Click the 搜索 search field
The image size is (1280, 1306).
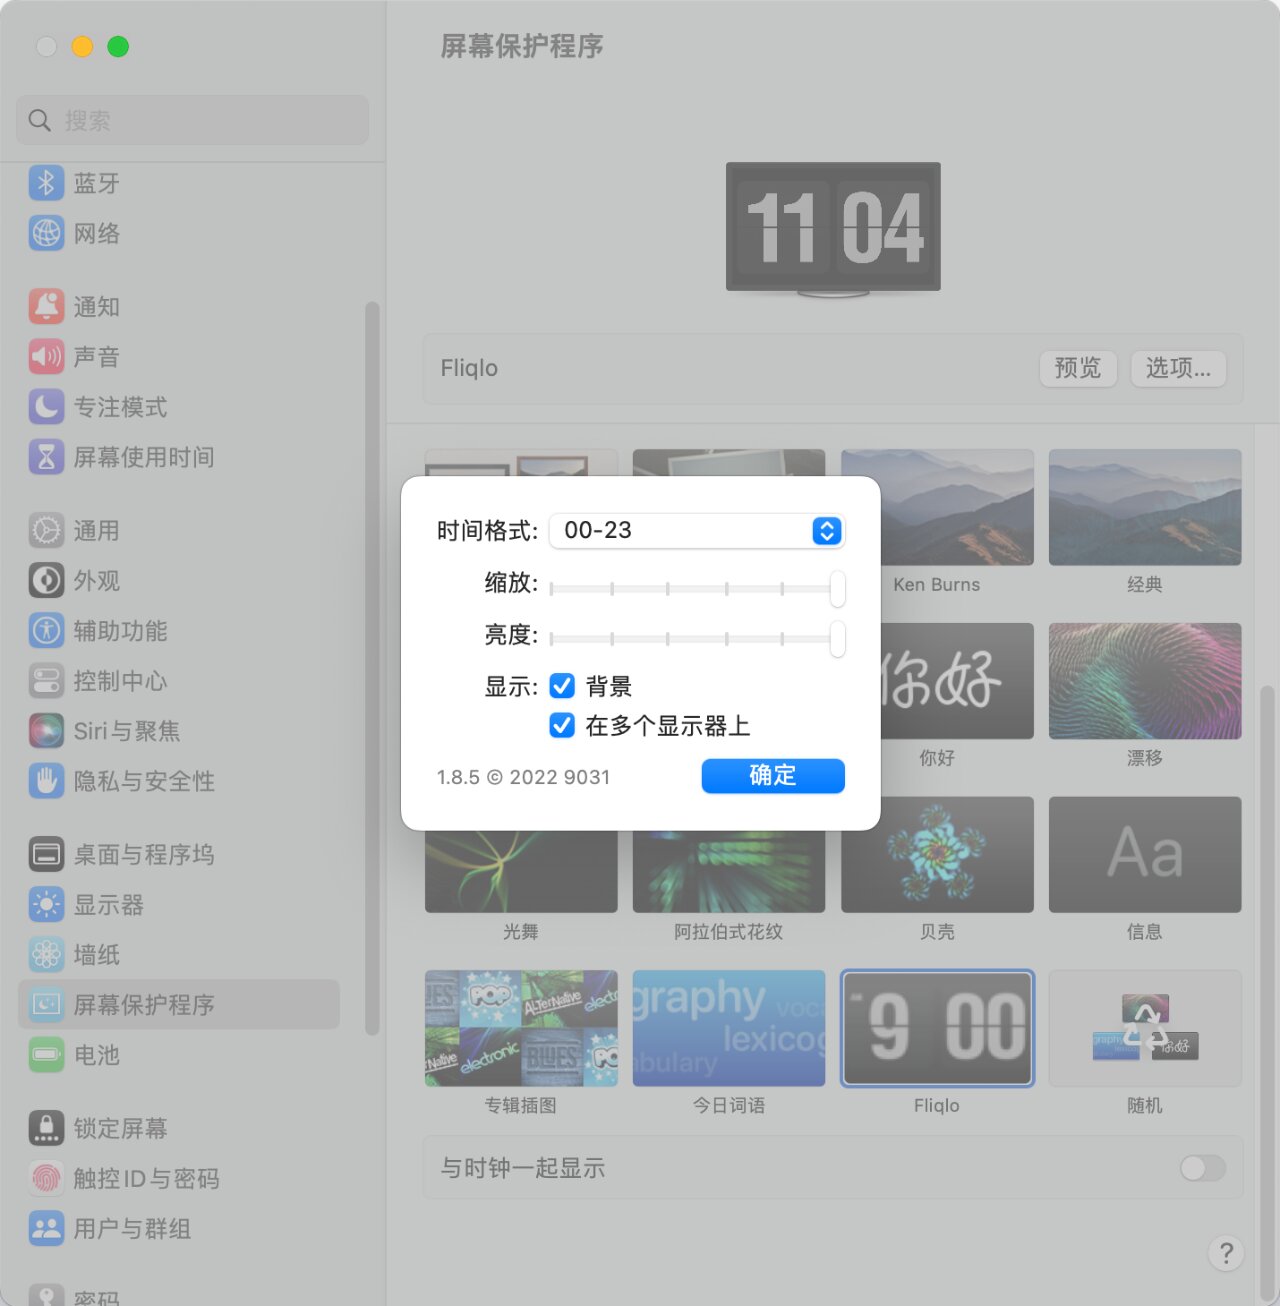pyautogui.click(x=192, y=121)
